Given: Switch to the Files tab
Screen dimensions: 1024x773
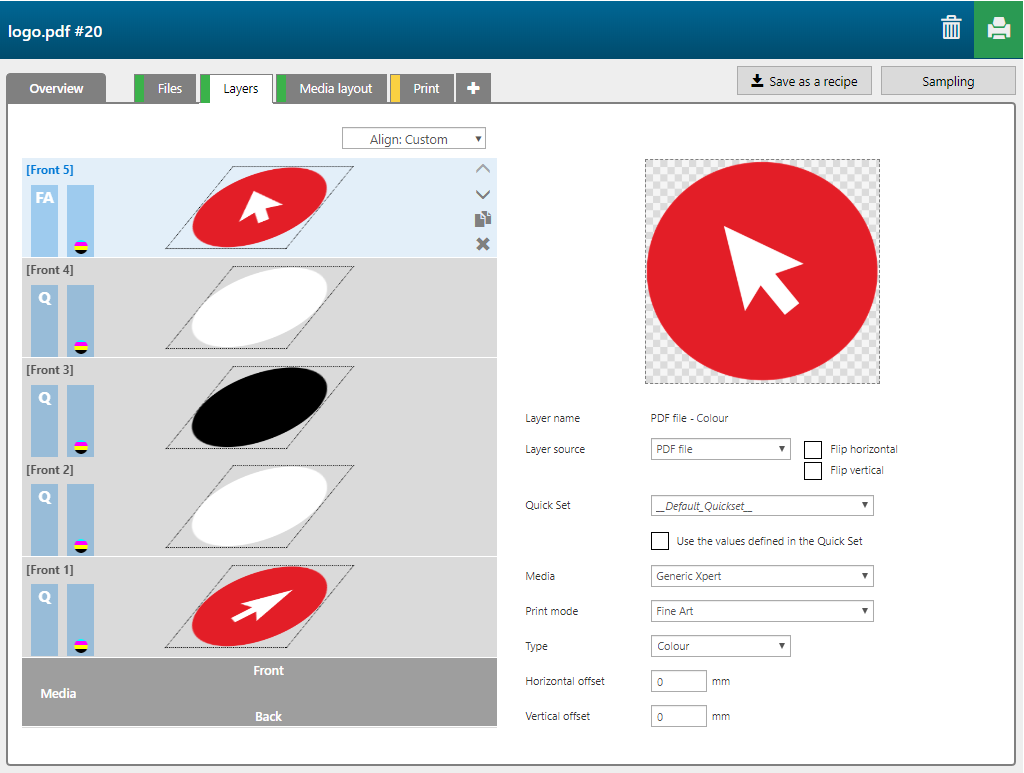Looking at the screenshot, I should point(165,88).
